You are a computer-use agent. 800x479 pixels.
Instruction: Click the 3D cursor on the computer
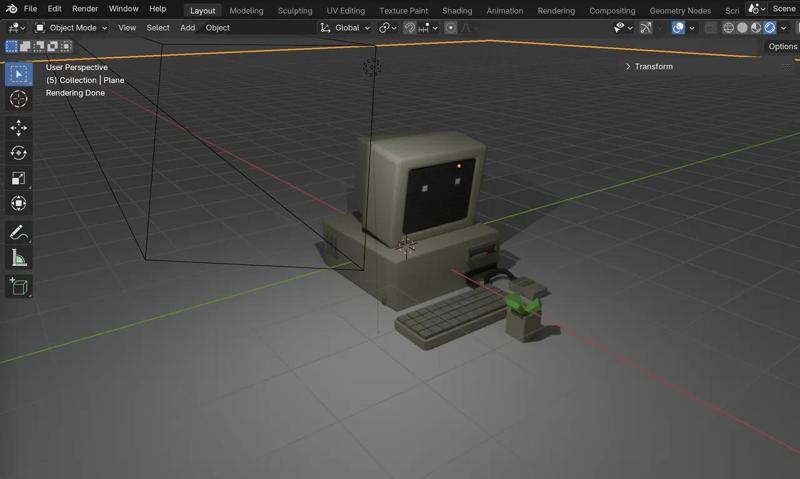point(406,246)
